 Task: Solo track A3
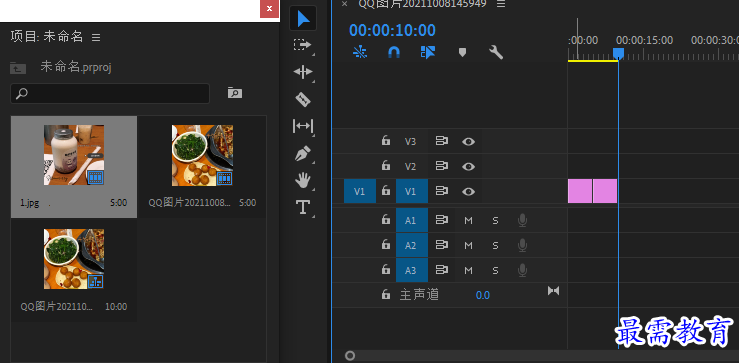[x=495, y=271]
